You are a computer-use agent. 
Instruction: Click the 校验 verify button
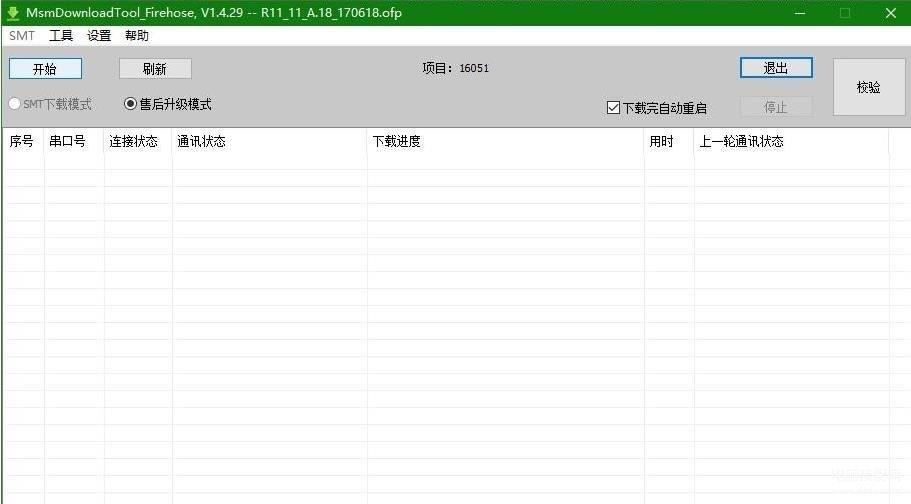tap(869, 87)
